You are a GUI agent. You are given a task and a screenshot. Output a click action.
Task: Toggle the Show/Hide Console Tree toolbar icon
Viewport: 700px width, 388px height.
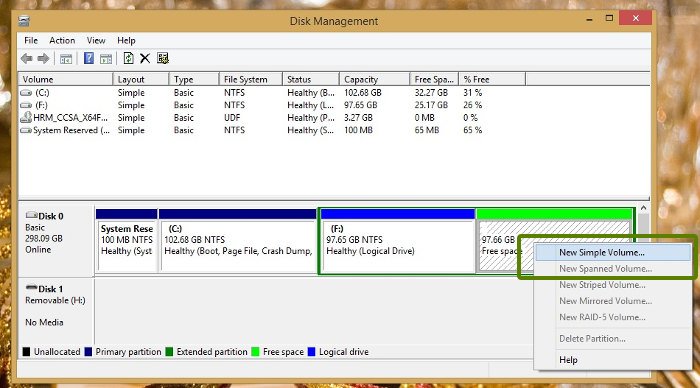[66, 58]
